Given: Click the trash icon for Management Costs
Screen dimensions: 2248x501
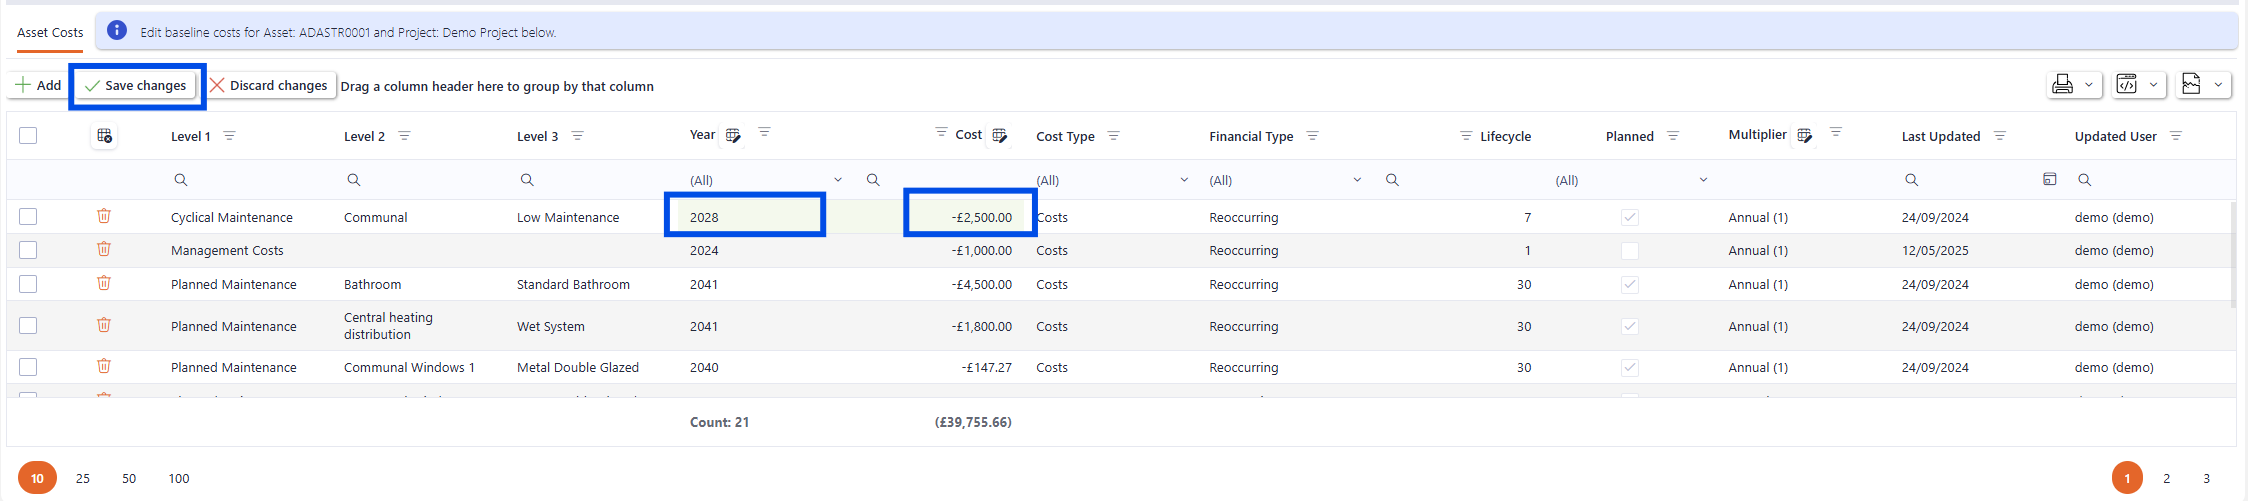Looking at the screenshot, I should coord(104,249).
